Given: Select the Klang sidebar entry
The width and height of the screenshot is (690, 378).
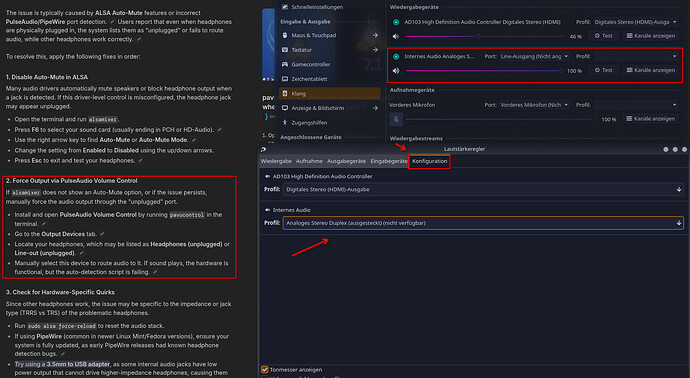Looking at the screenshot, I should (330, 93).
